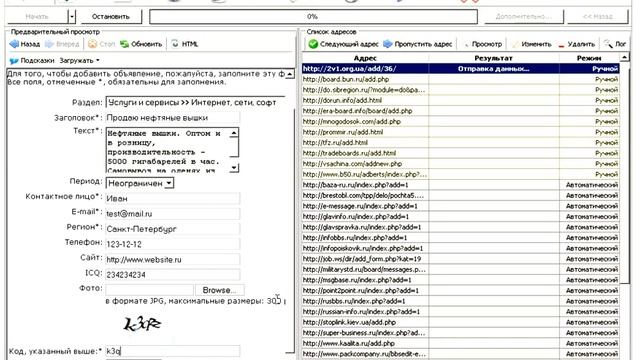Click the Телефон field 123-12-12
This screenshot has height=360, width=640.
coord(173,244)
